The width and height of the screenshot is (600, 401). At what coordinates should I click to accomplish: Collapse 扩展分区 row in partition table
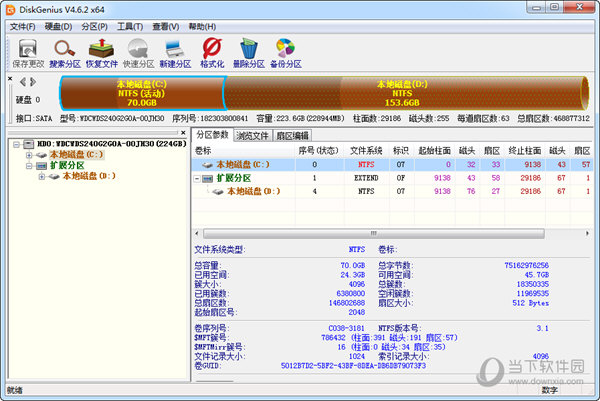click(197, 179)
